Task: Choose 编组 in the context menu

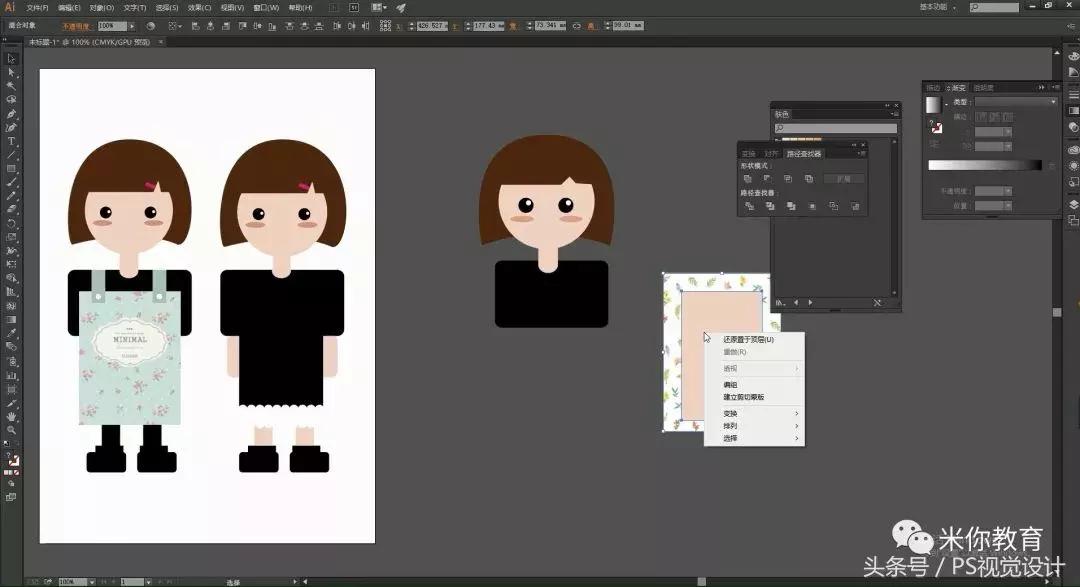Action: point(730,385)
